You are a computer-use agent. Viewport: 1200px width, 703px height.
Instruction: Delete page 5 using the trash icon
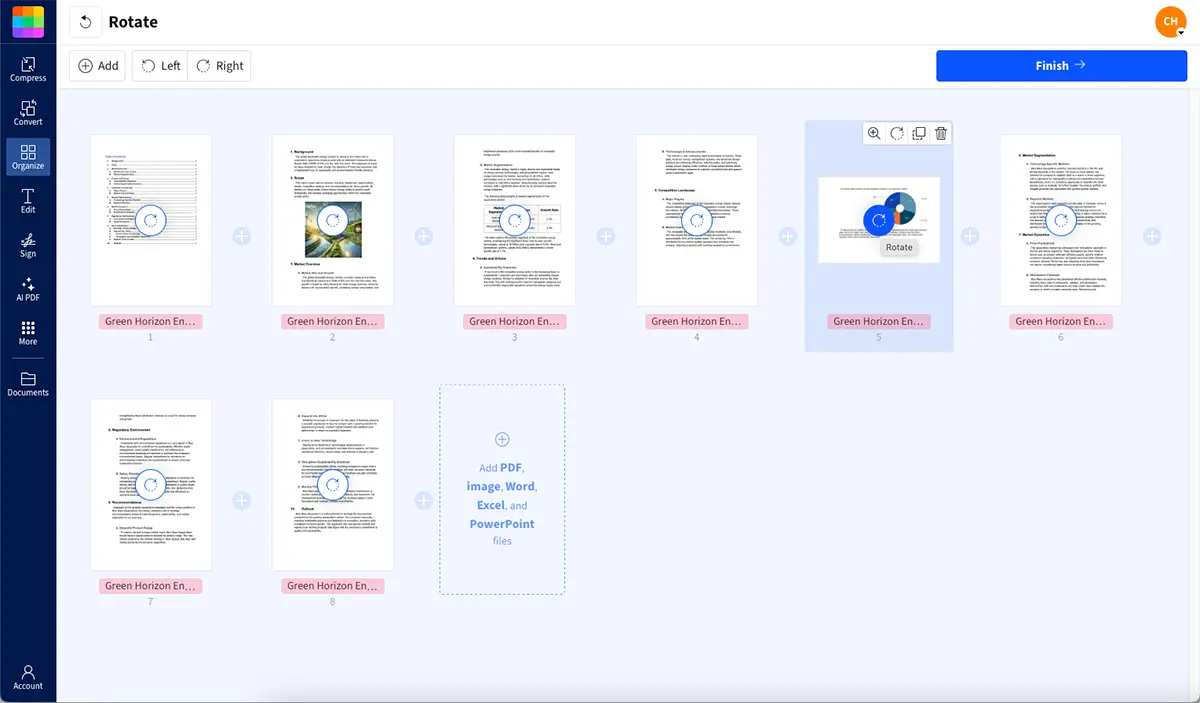[940, 133]
